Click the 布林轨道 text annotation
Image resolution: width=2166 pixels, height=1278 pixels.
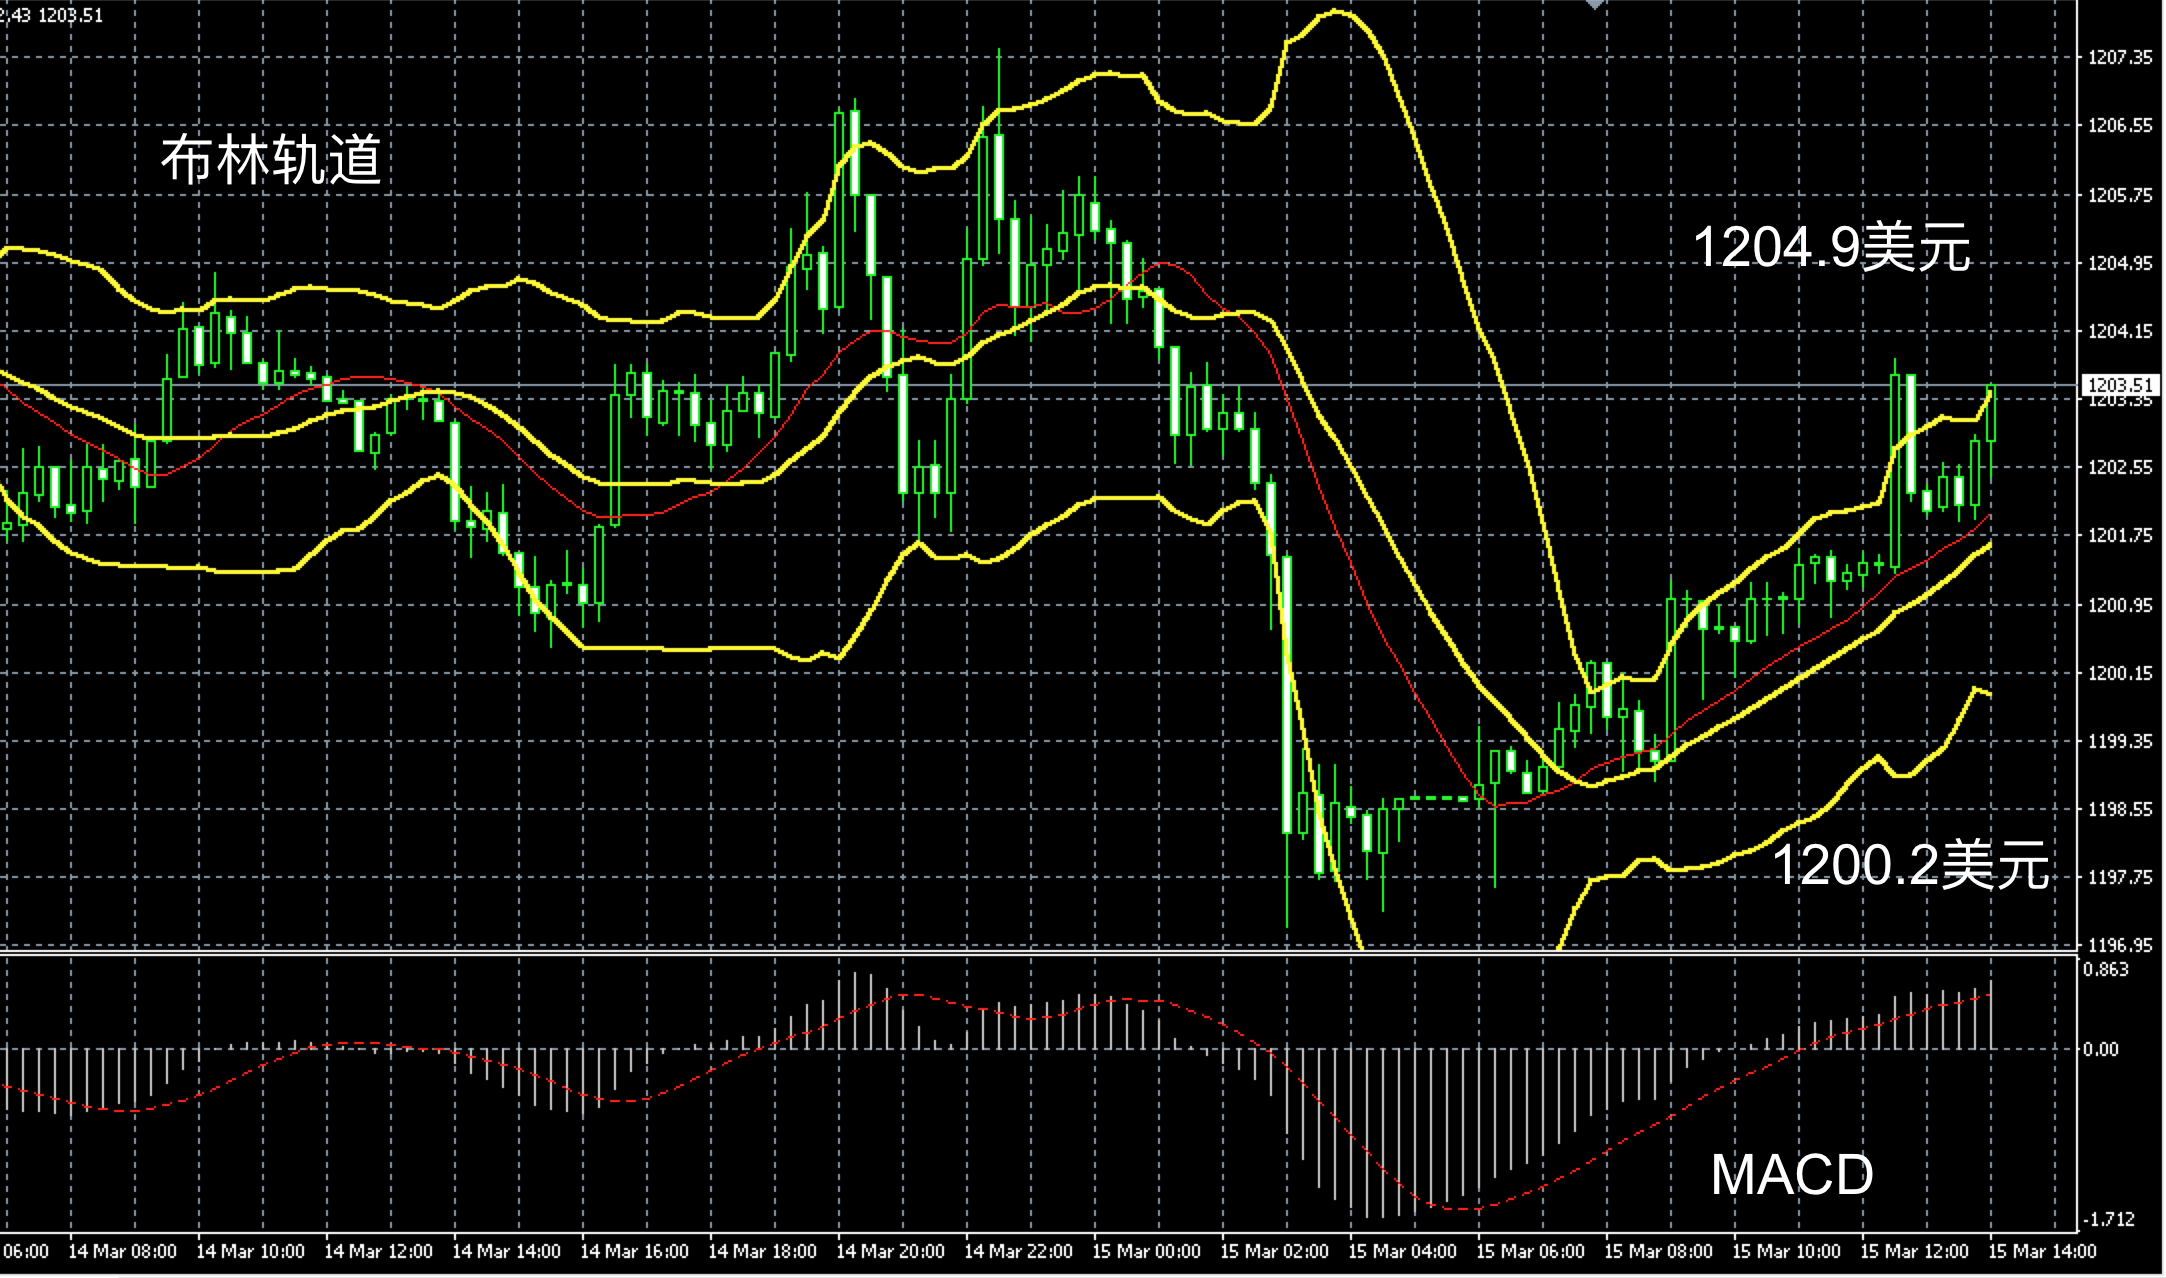click(271, 160)
